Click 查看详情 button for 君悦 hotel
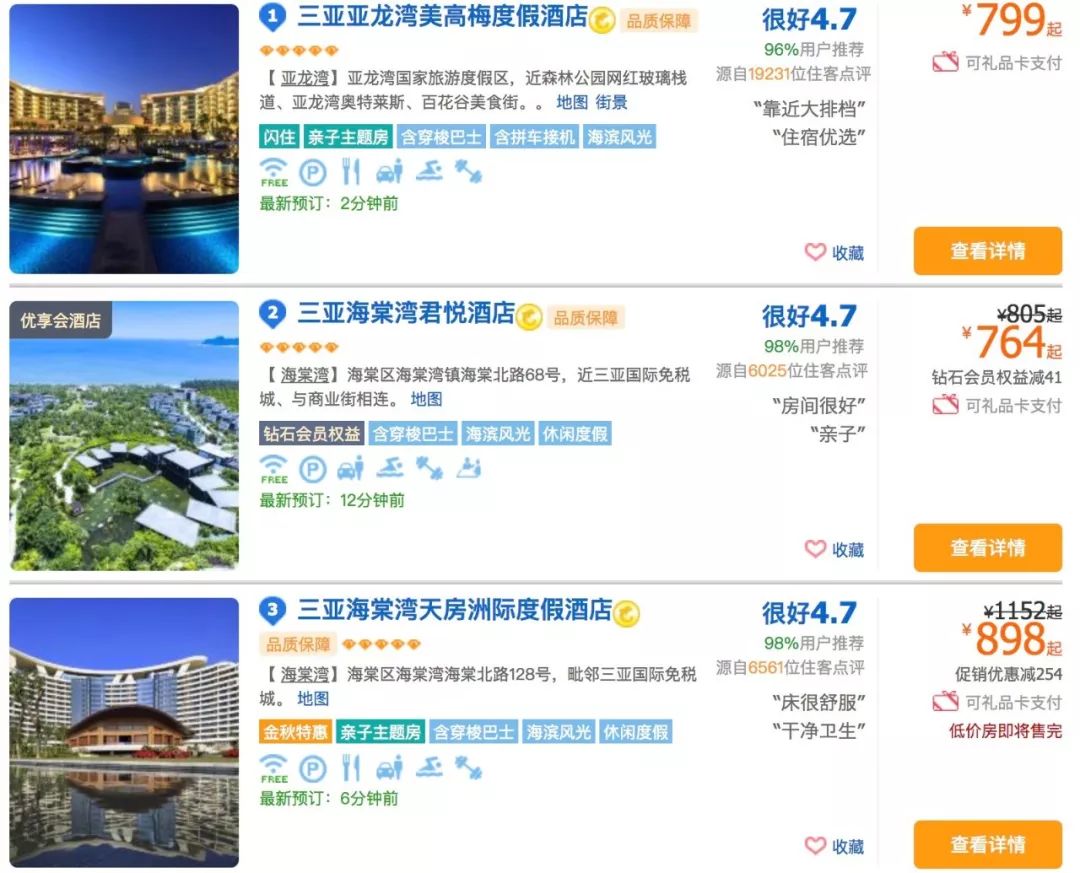This screenshot has width=1080, height=873. click(988, 548)
